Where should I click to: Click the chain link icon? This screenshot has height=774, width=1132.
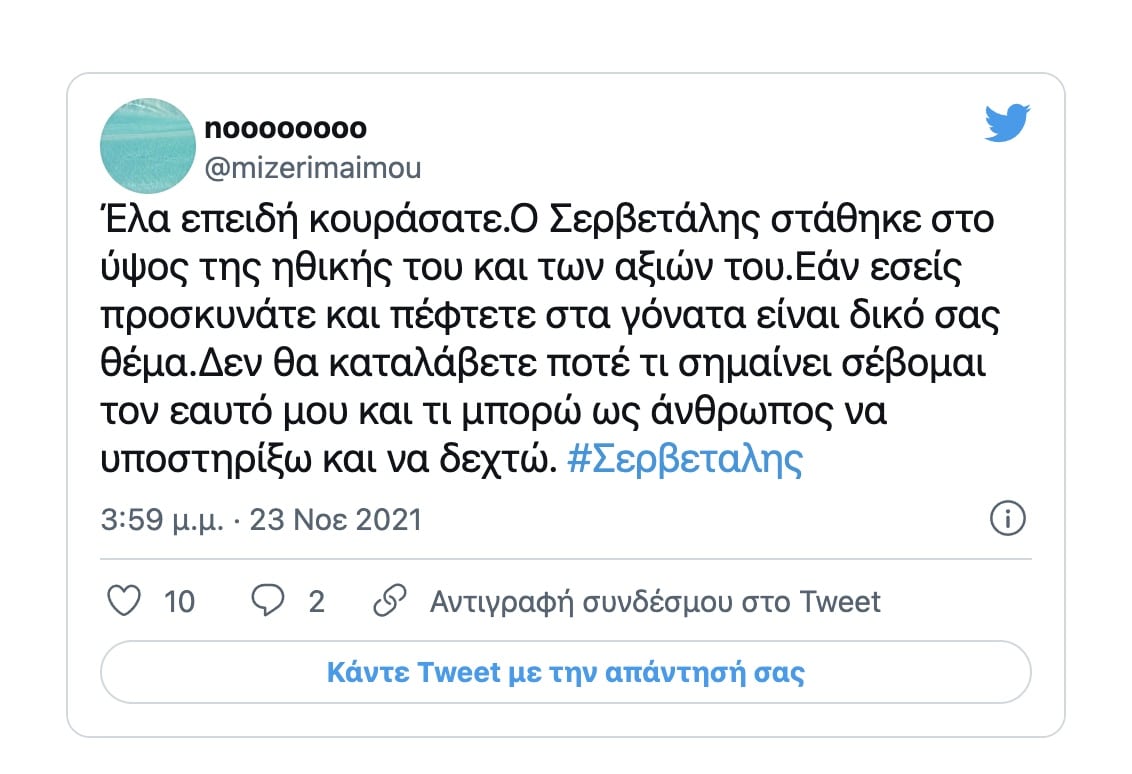pyautogui.click(x=390, y=600)
